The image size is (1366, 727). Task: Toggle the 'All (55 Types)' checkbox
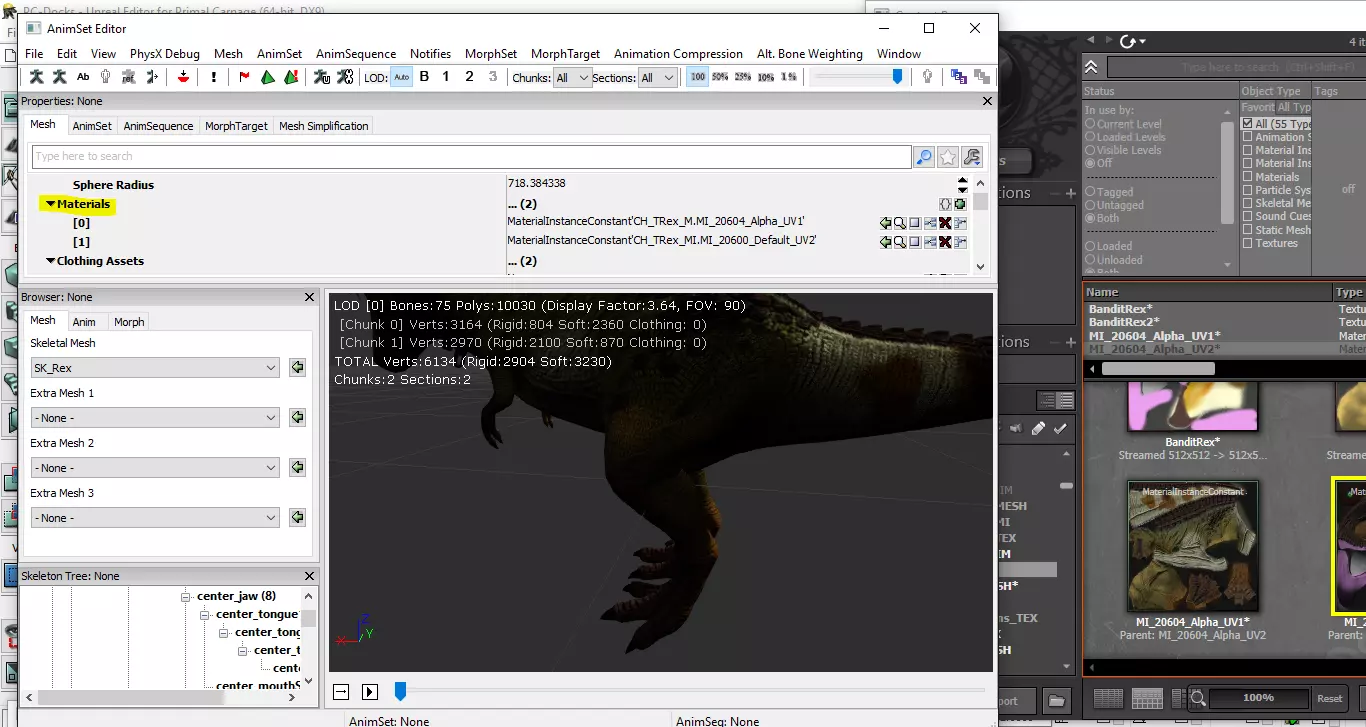click(x=1247, y=124)
